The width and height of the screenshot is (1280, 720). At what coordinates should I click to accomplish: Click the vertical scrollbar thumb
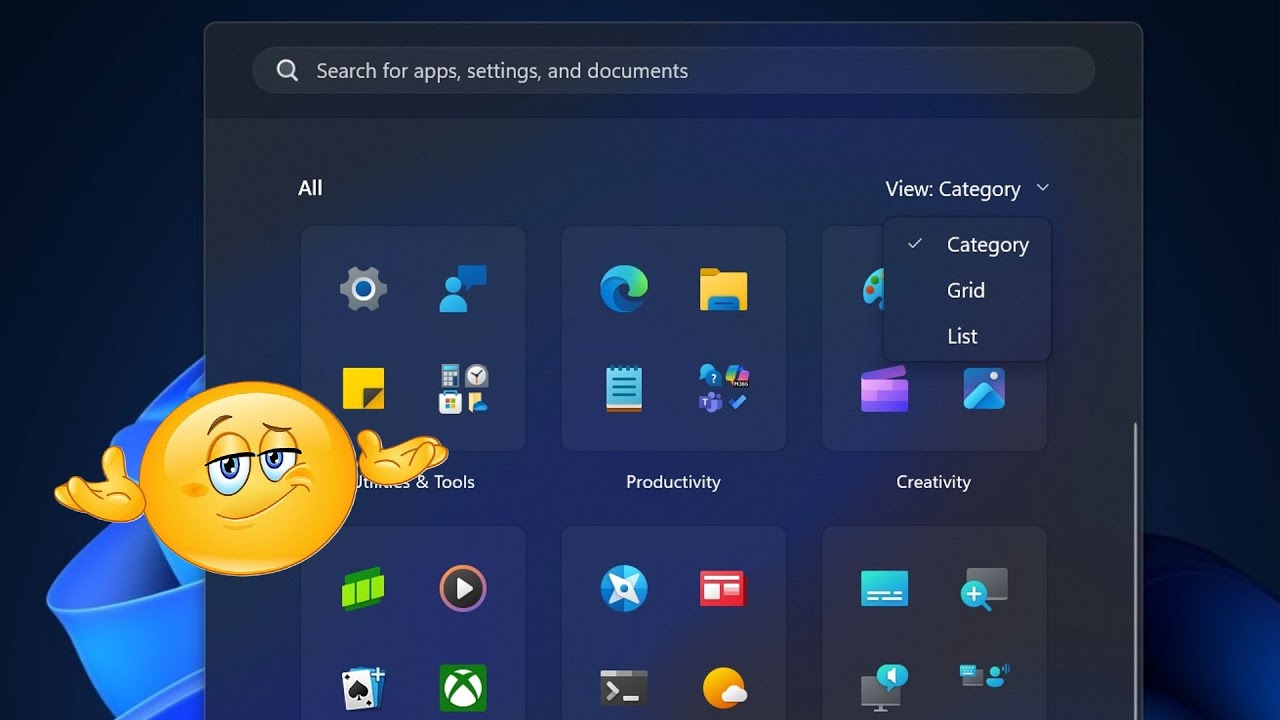tap(1135, 570)
